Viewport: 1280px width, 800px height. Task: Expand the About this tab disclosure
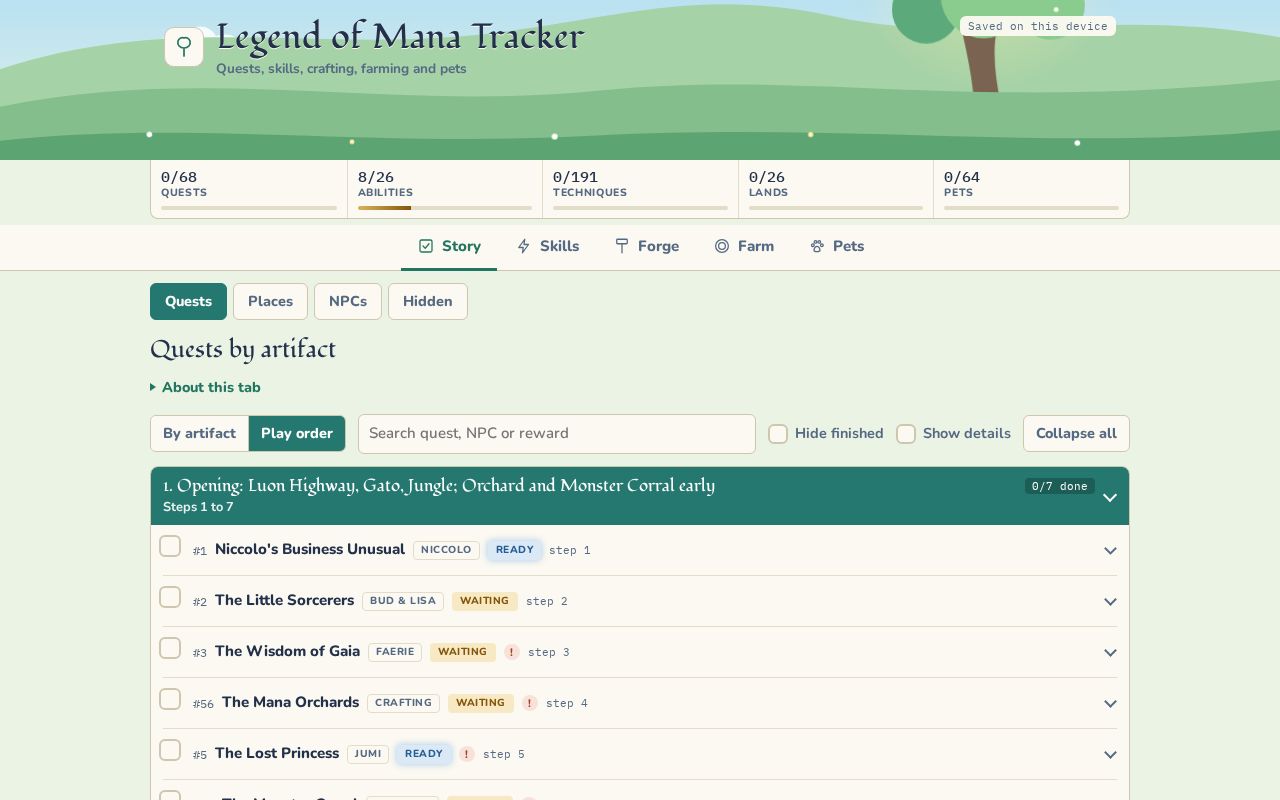point(206,387)
